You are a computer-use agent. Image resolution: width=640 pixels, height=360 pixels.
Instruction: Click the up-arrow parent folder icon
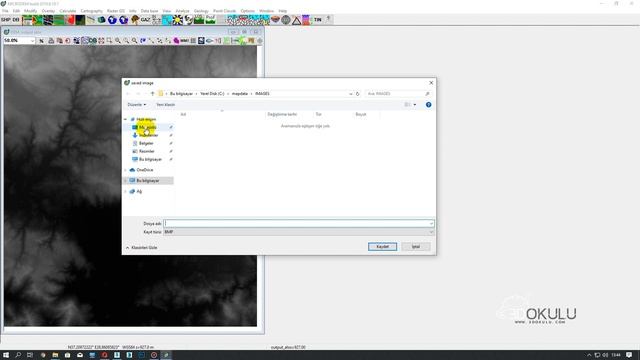coord(153,94)
